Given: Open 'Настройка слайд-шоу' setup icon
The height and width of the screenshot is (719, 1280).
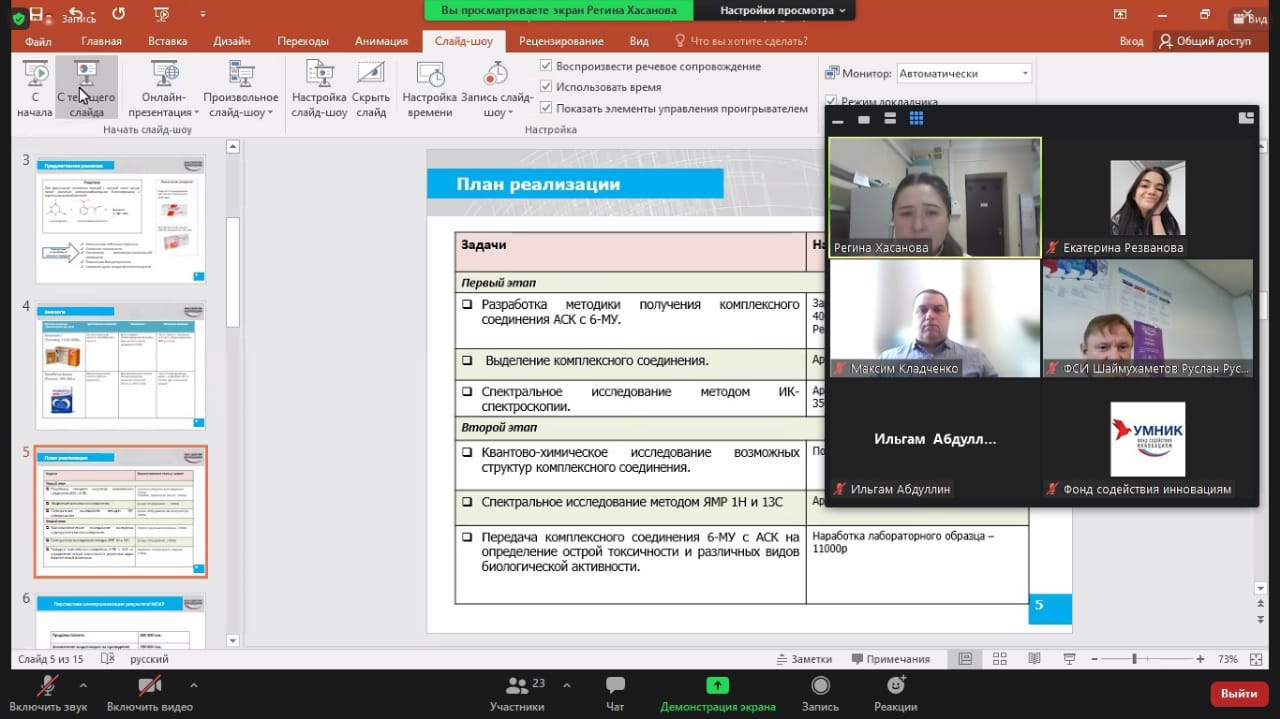Looking at the screenshot, I should (x=319, y=75).
